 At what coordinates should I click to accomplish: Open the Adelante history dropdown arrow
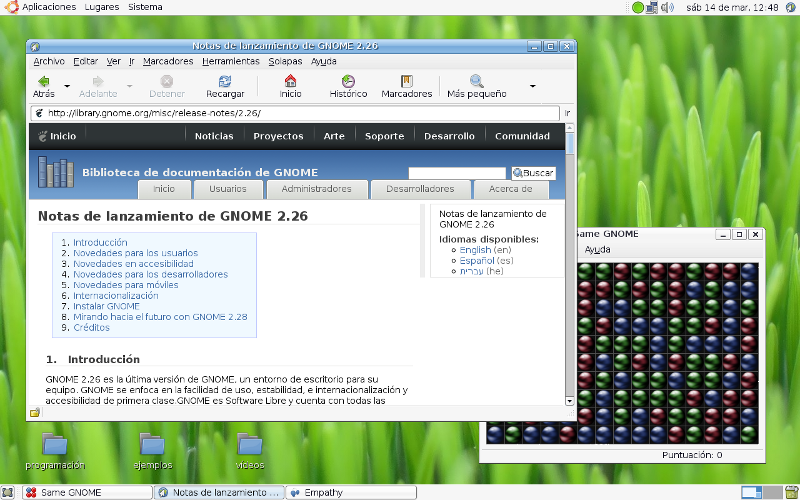[x=129, y=86]
